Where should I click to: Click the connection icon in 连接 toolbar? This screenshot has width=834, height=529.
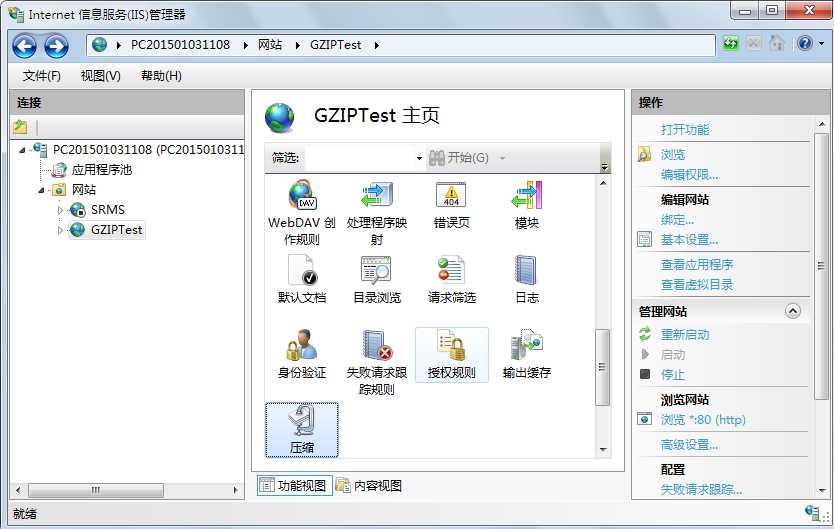[20, 127]
